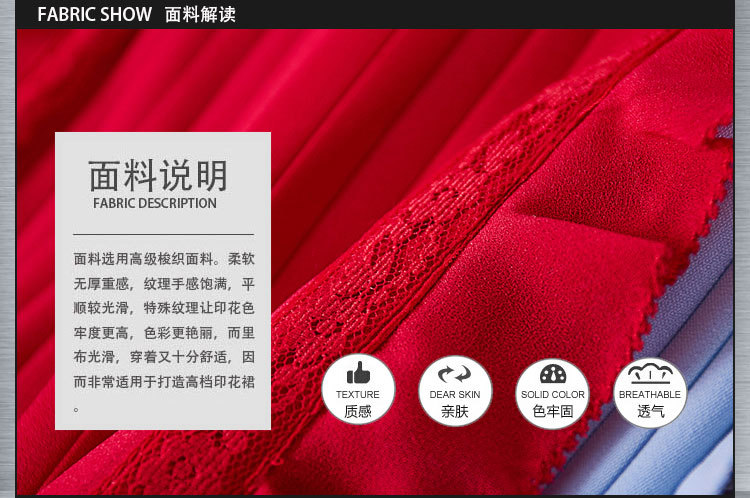This screenshot has width=750, height=498.
Task: Click the line starting 无厚重感
Action: coord(164,284)
